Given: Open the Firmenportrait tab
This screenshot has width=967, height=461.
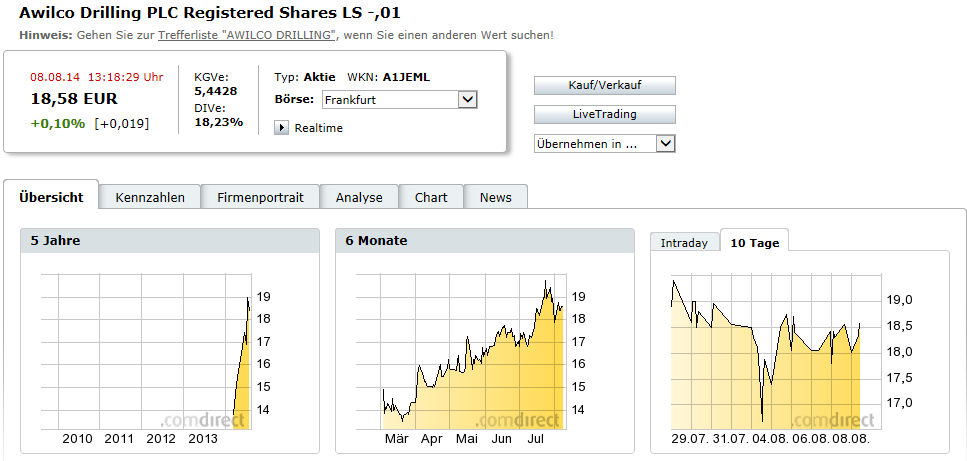Looking at the screenshot, I should [260, 197].
